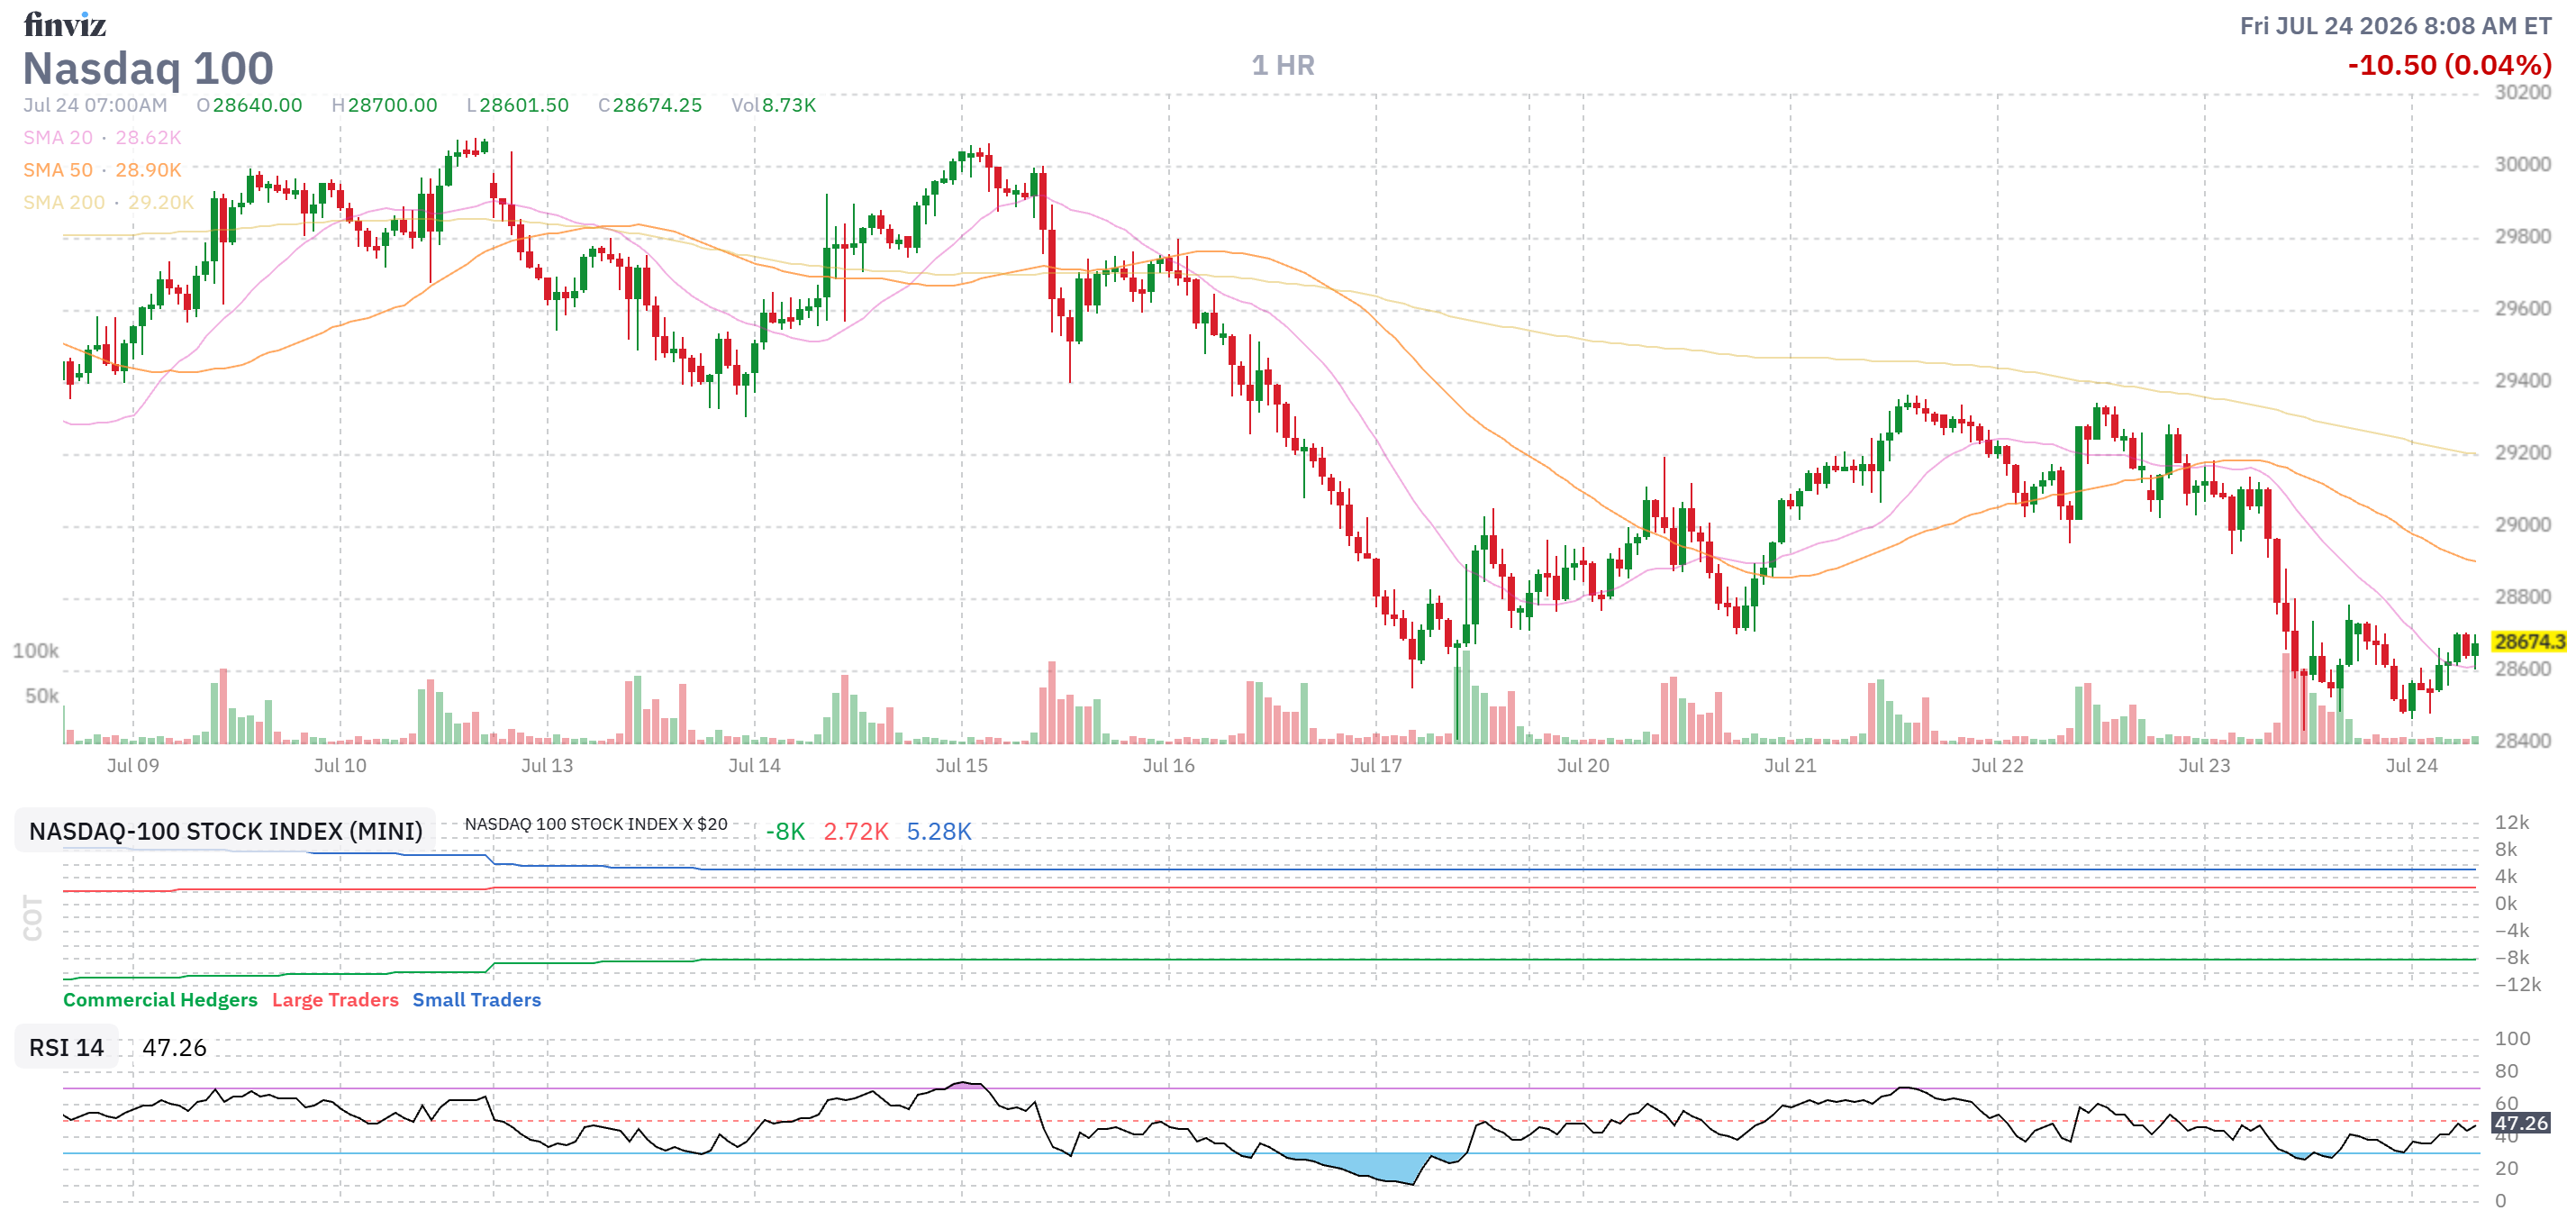The image size is (2576, 1229).
Task: Click the 29600 price axis label
Action: (x=2523, y=308)
